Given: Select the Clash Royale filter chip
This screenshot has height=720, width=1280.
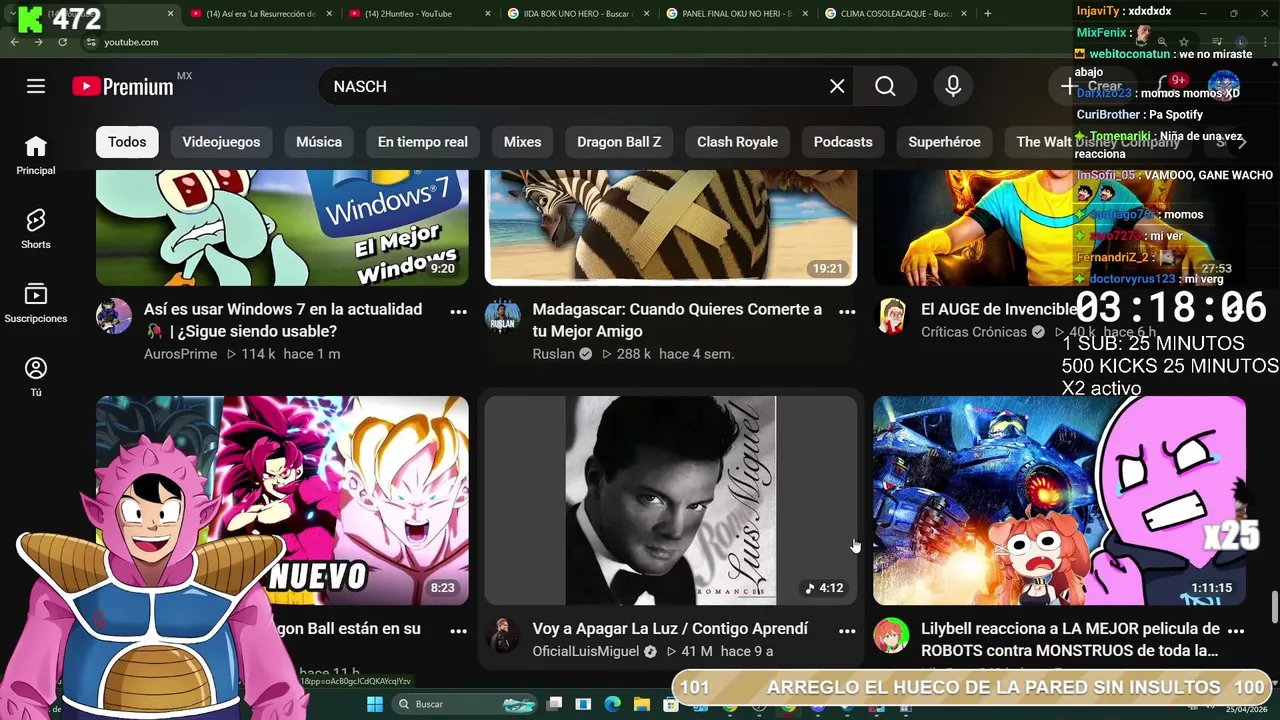Looking at the screenshot, I should point(737,142).
